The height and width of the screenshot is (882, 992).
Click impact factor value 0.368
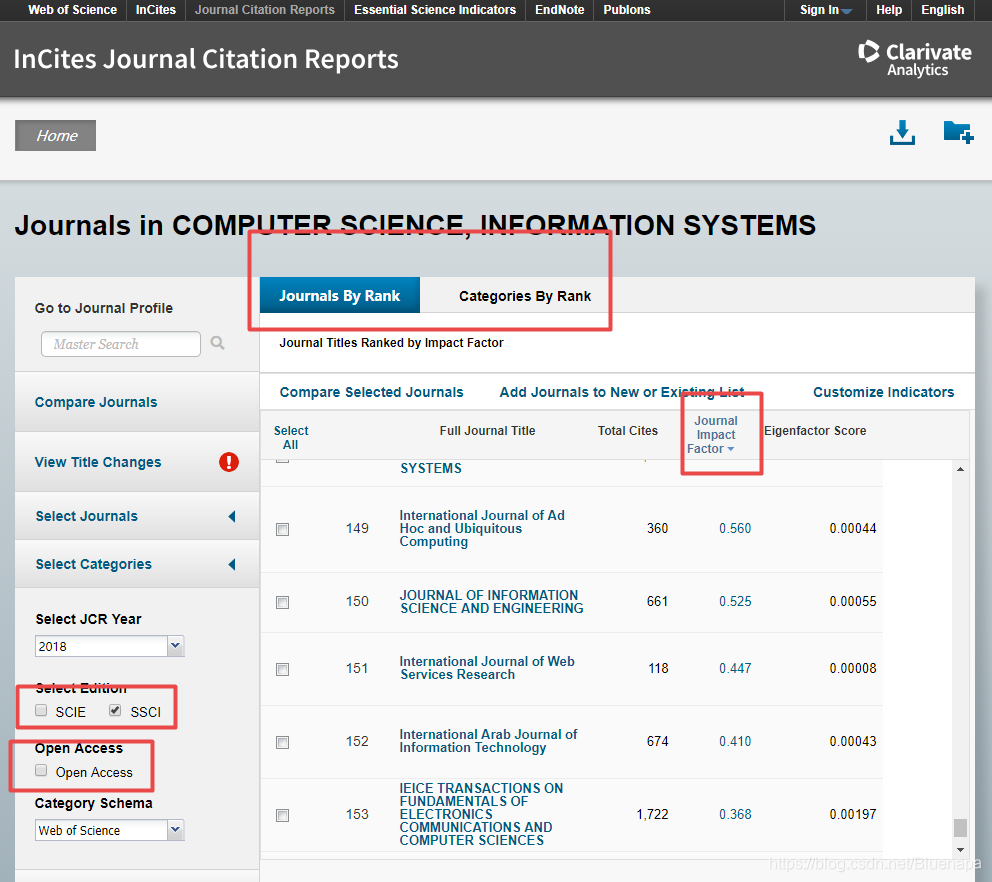tap(735, 814)
